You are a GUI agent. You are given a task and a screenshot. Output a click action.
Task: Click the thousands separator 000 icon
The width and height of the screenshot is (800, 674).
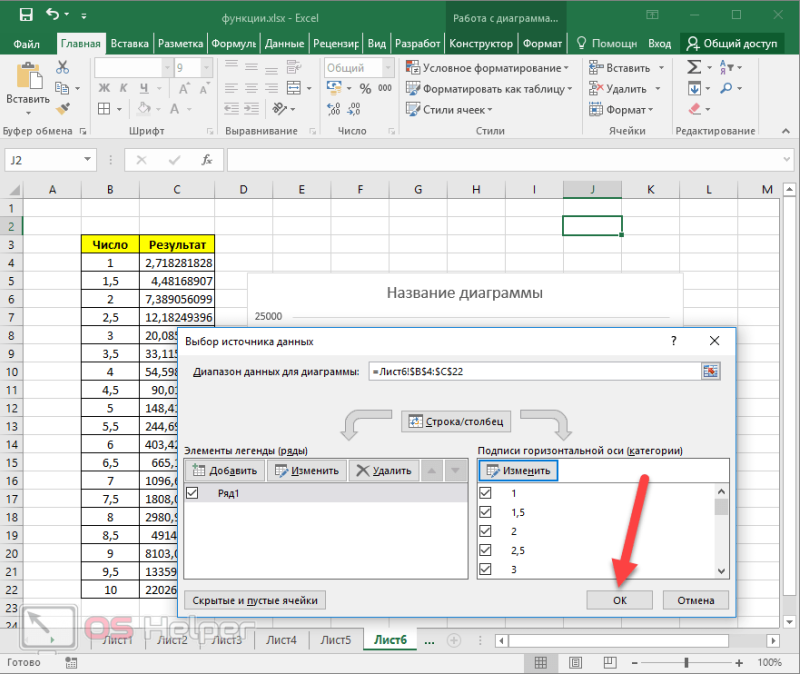[x=385, y=88]
